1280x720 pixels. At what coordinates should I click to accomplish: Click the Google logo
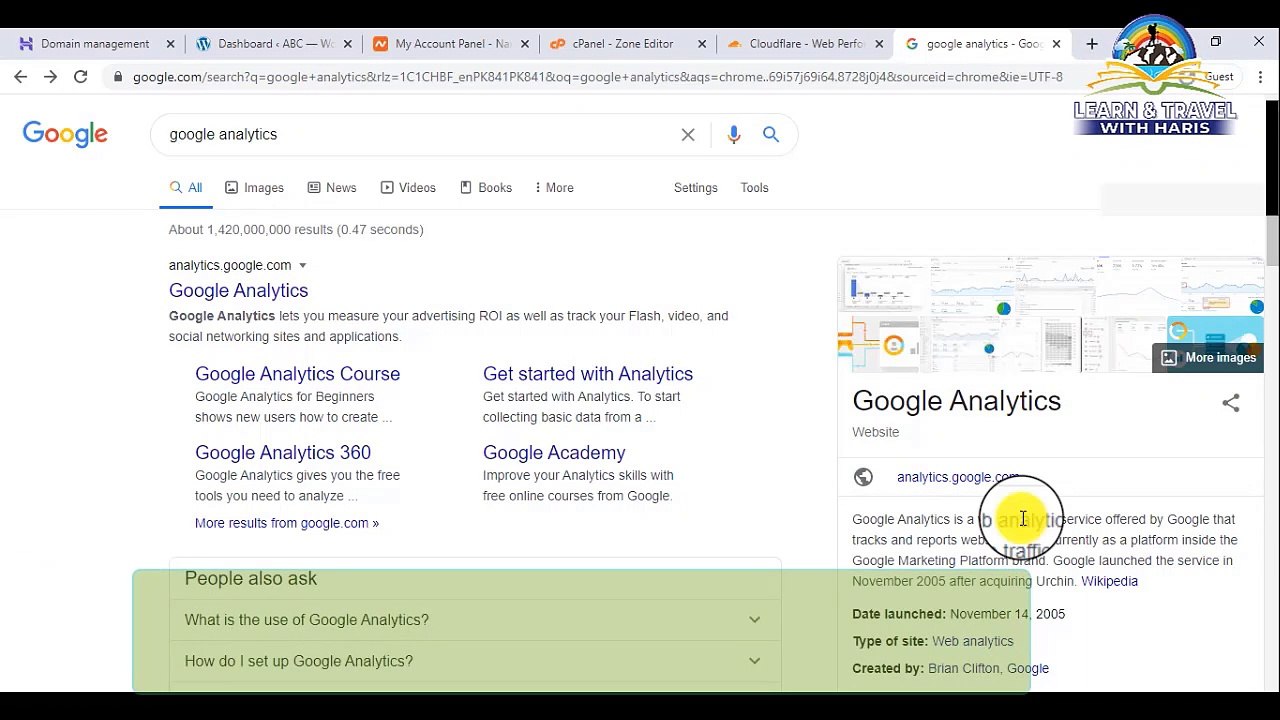[65, 135]
